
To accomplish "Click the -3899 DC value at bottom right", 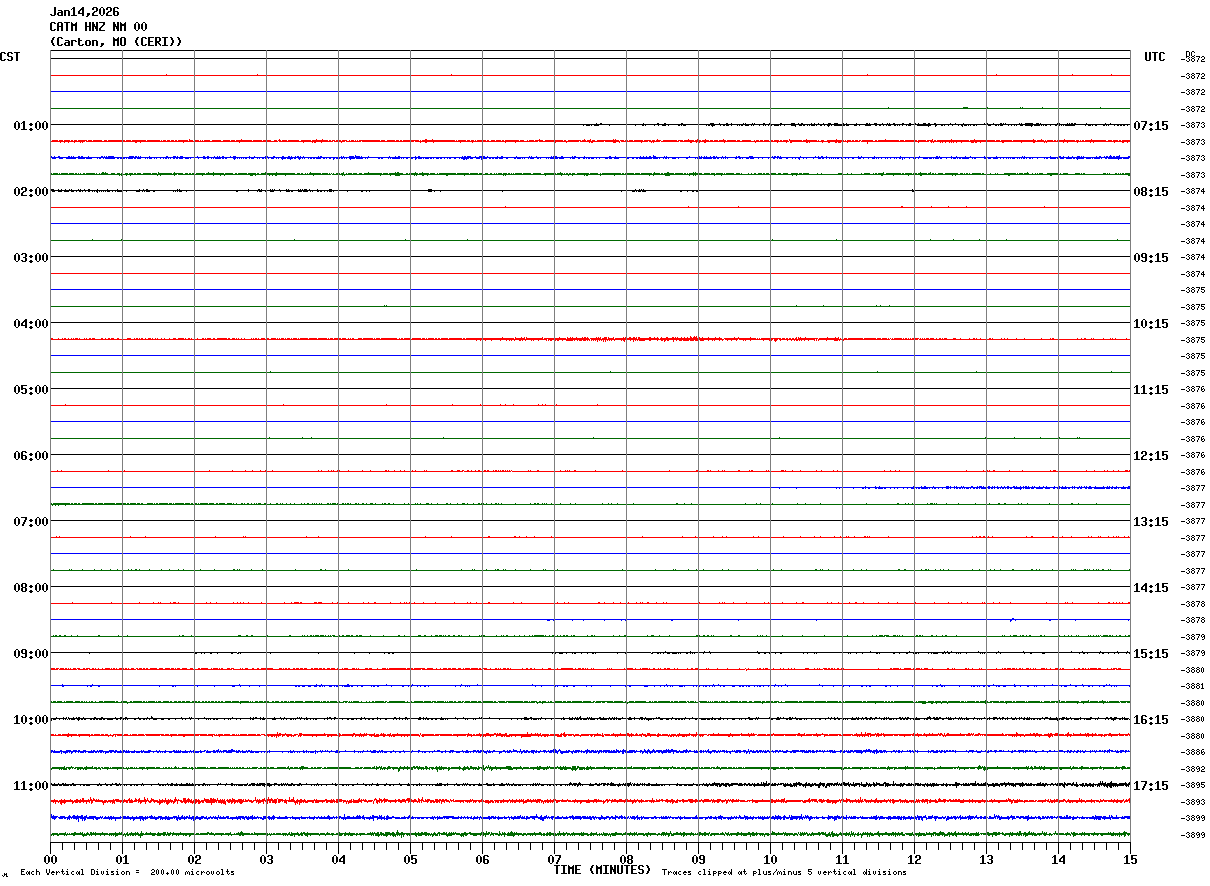I will (x=1193, y=835).
